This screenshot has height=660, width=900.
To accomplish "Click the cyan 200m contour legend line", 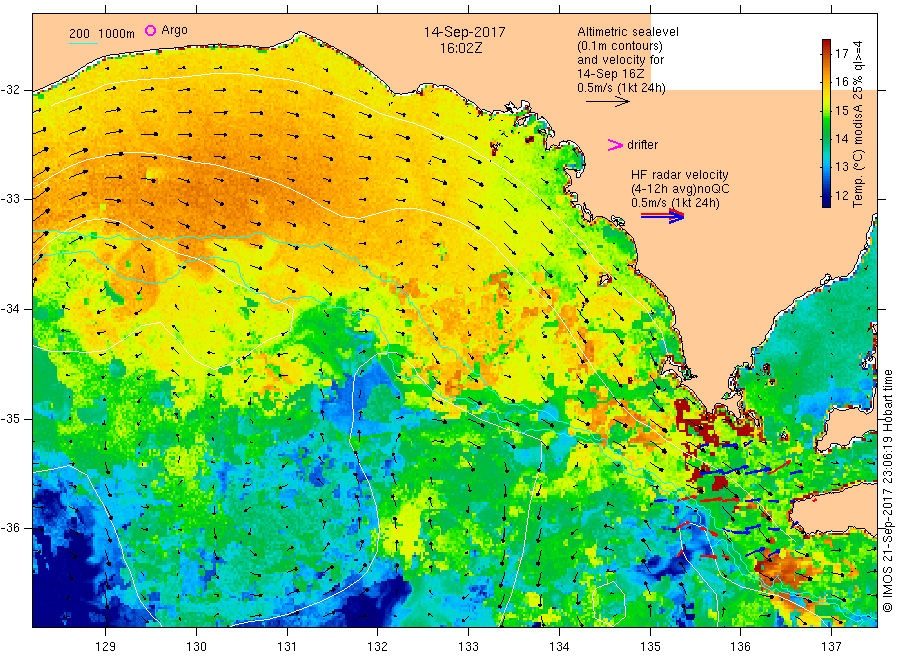I will coord(84,42).
